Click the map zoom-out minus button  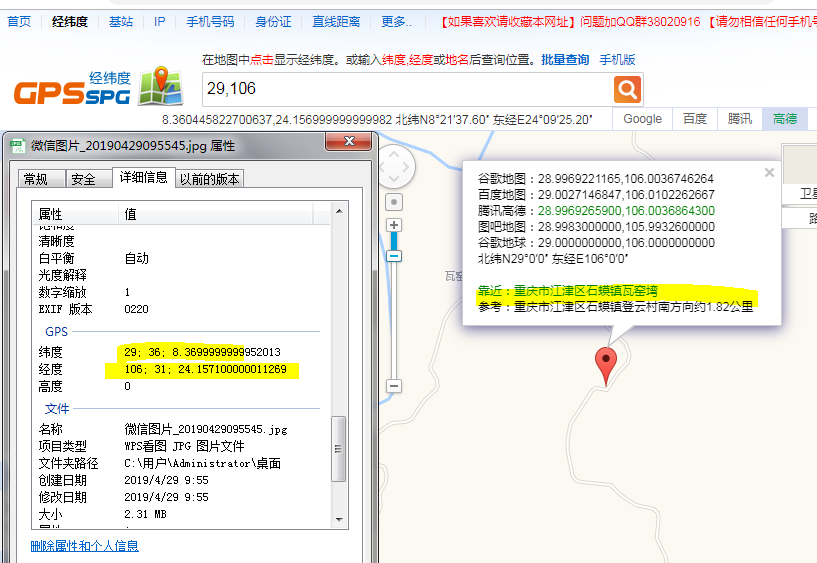click(x=394, y=386)
